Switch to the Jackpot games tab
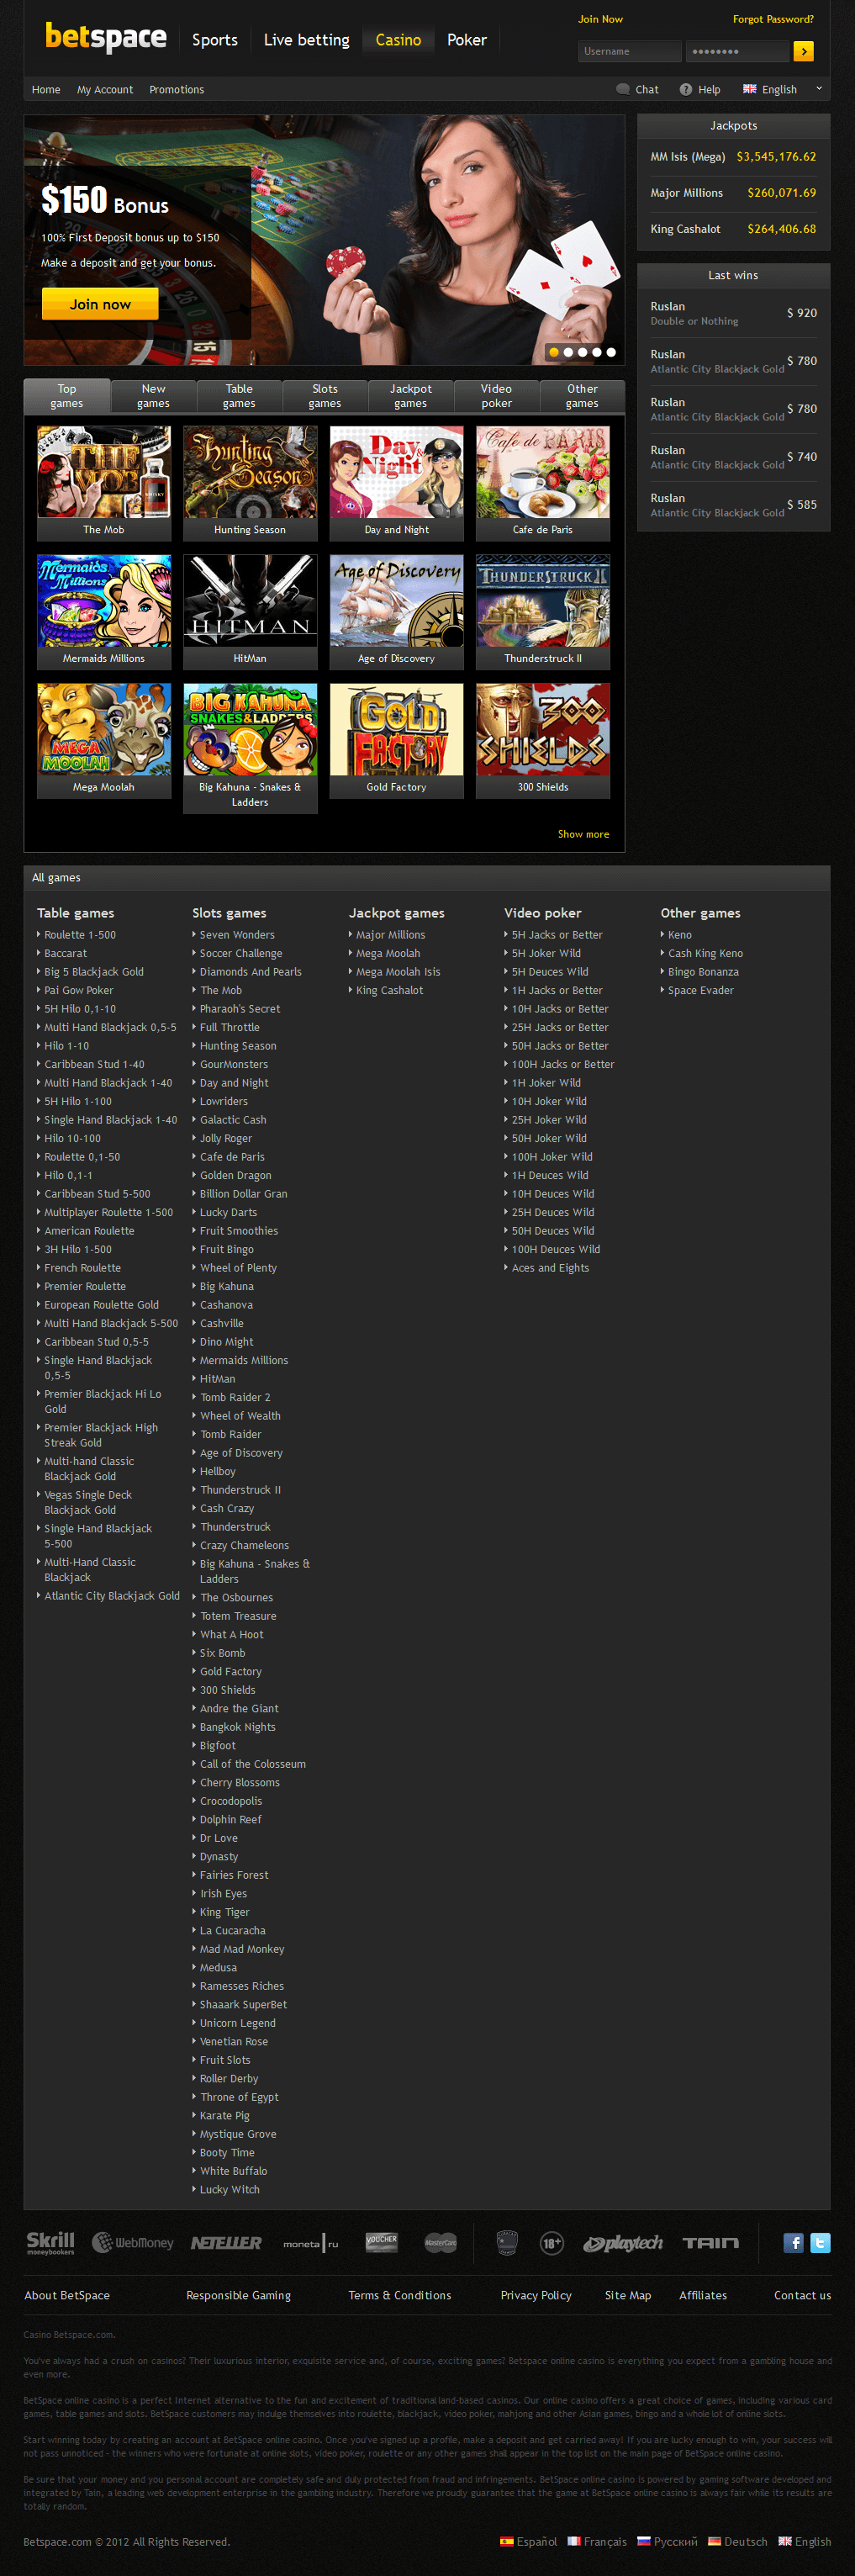Viewport: 855px width, 2576px height. pyautogui.click(x=410, y=396)
